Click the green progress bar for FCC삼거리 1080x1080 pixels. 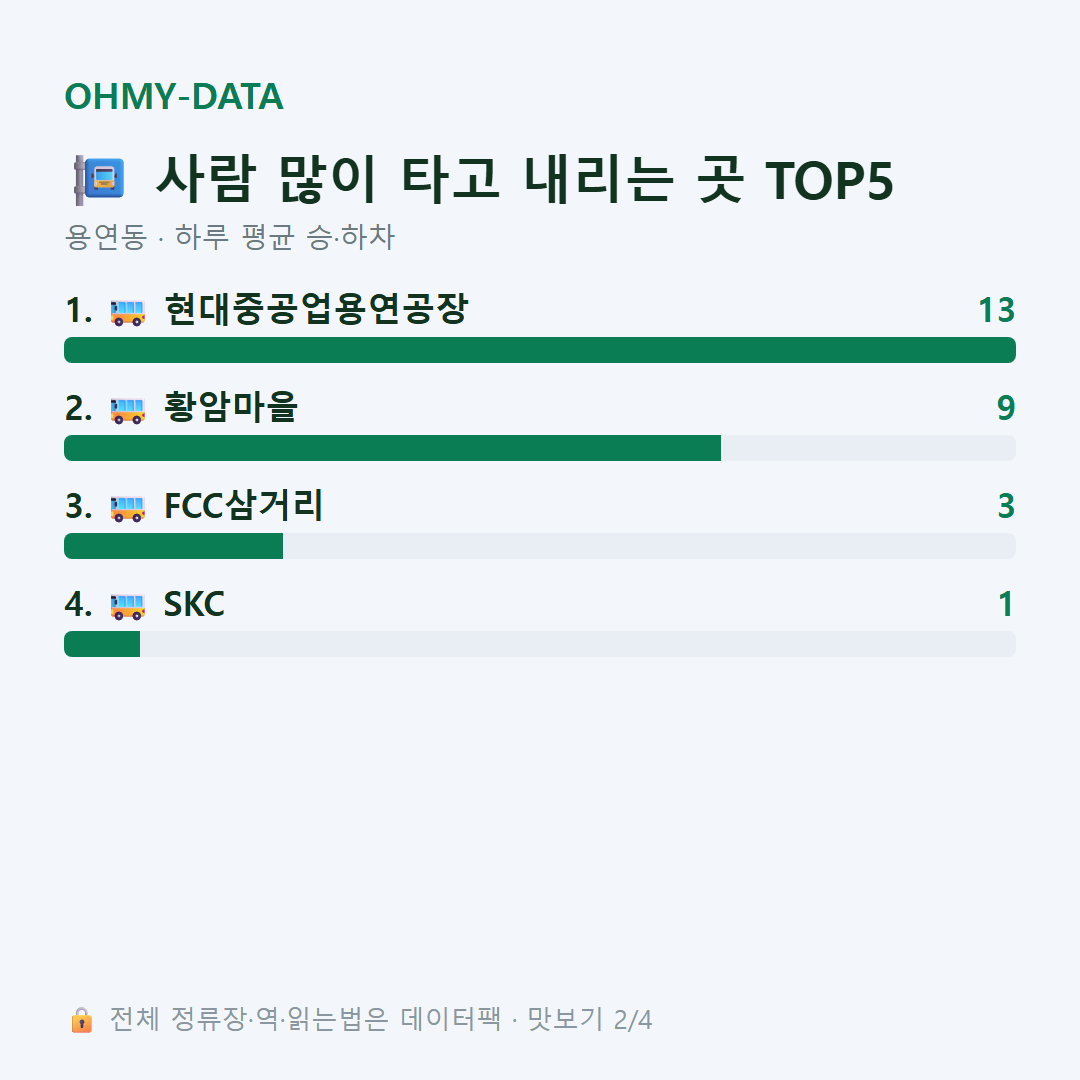coord(174,546)
